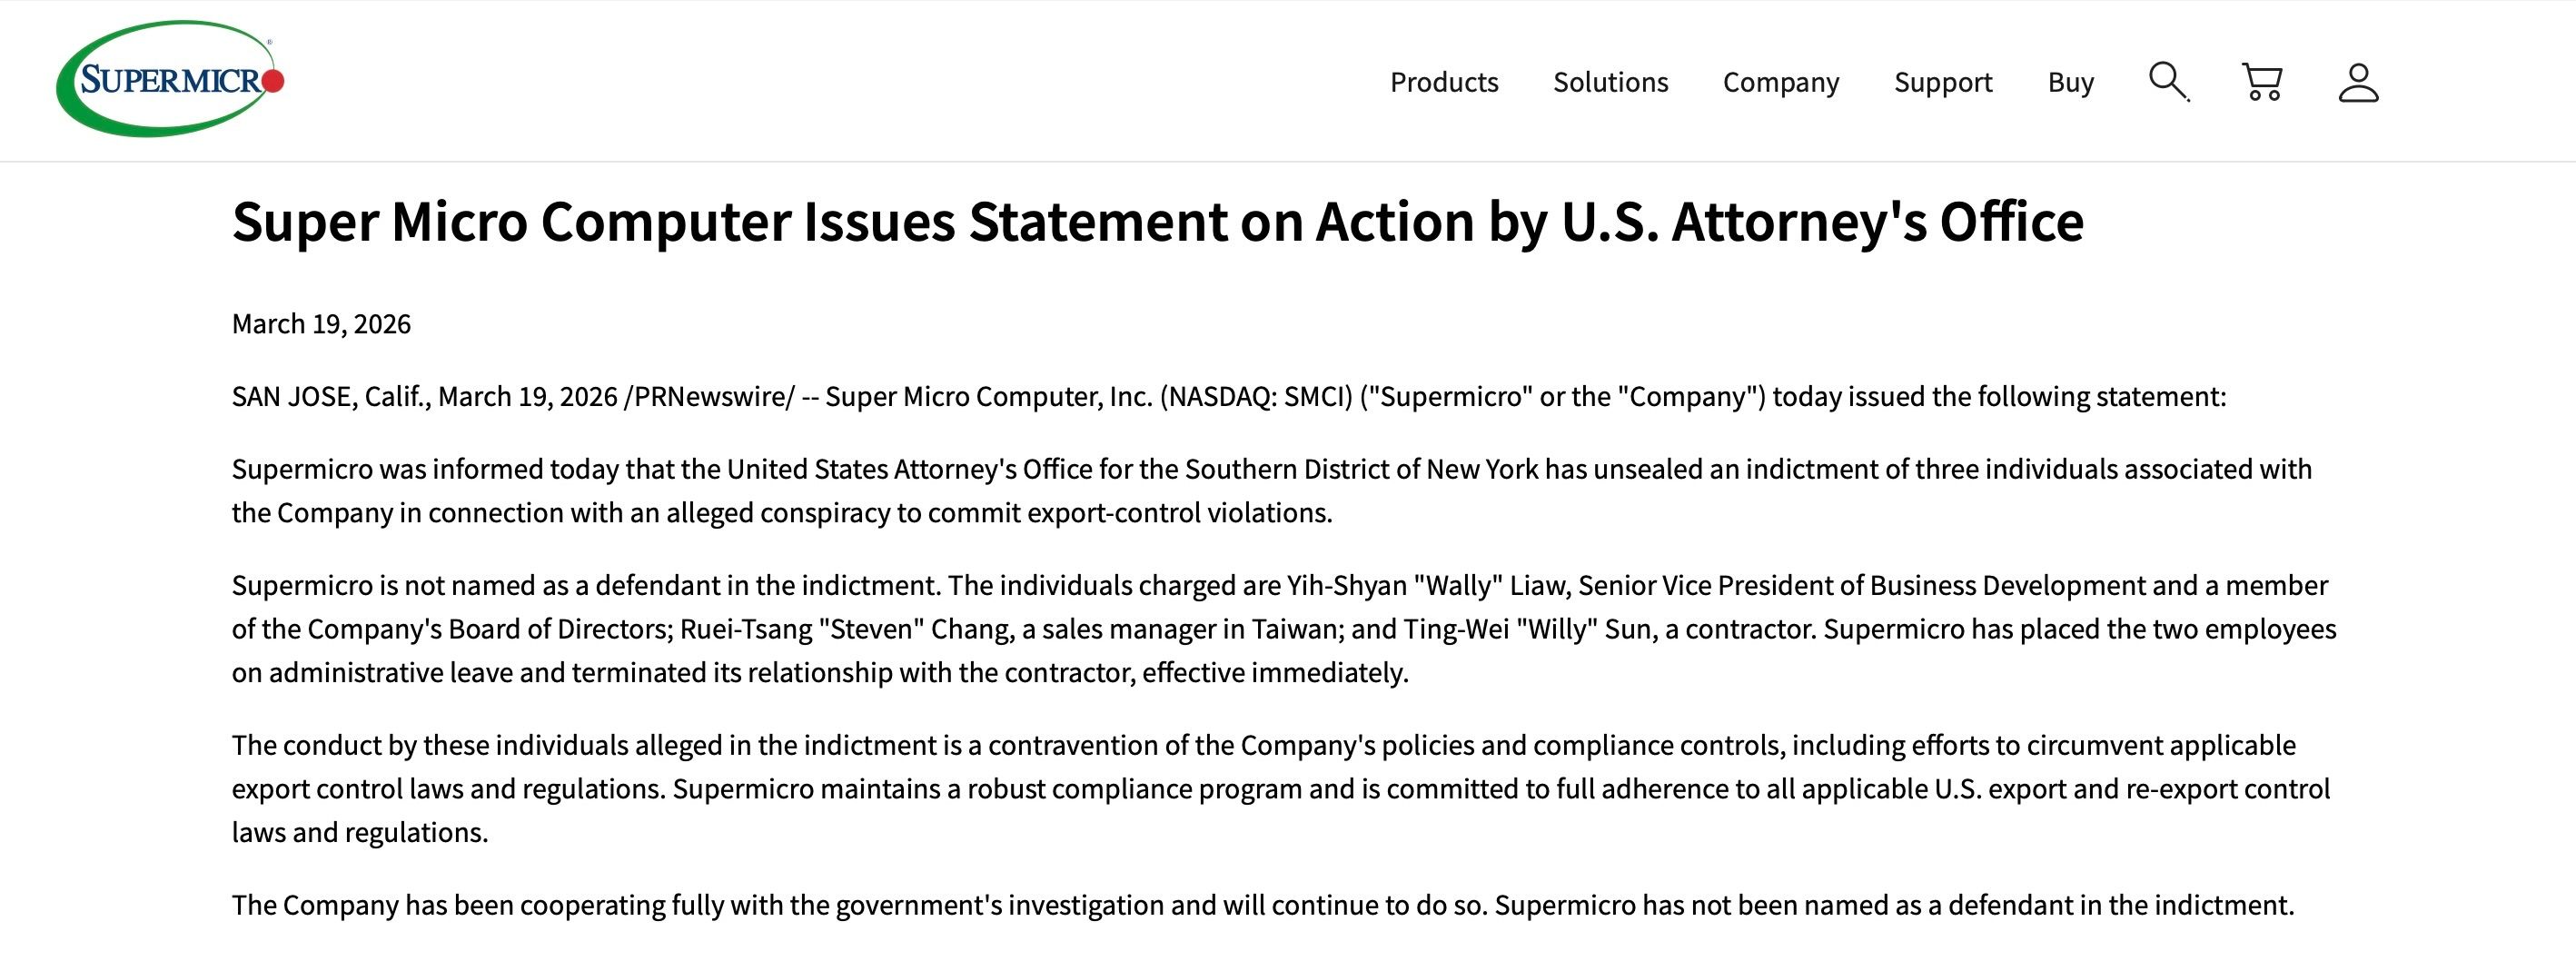Image resolution: width=2576 pixels, height=971 pixels.
Task: Click the Supermicro logo
Action: pos(170,79)
